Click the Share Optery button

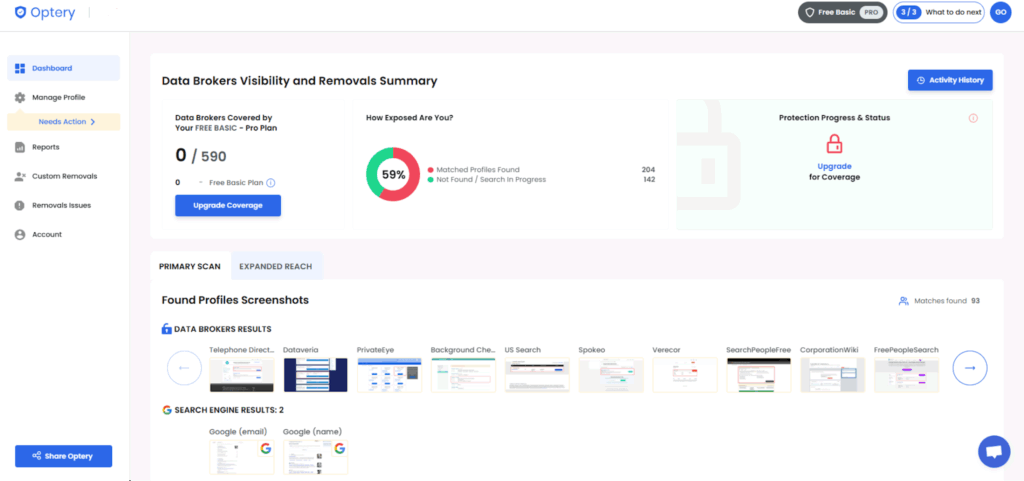[x=63, y=456]
